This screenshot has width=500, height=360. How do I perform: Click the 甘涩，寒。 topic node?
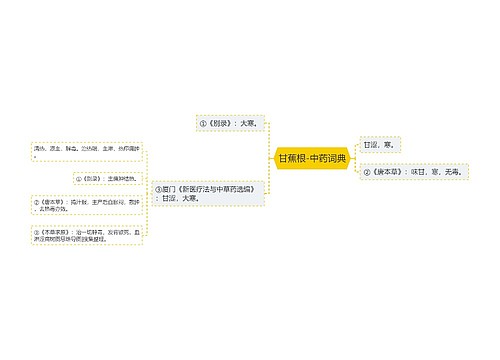coord(380,145)
